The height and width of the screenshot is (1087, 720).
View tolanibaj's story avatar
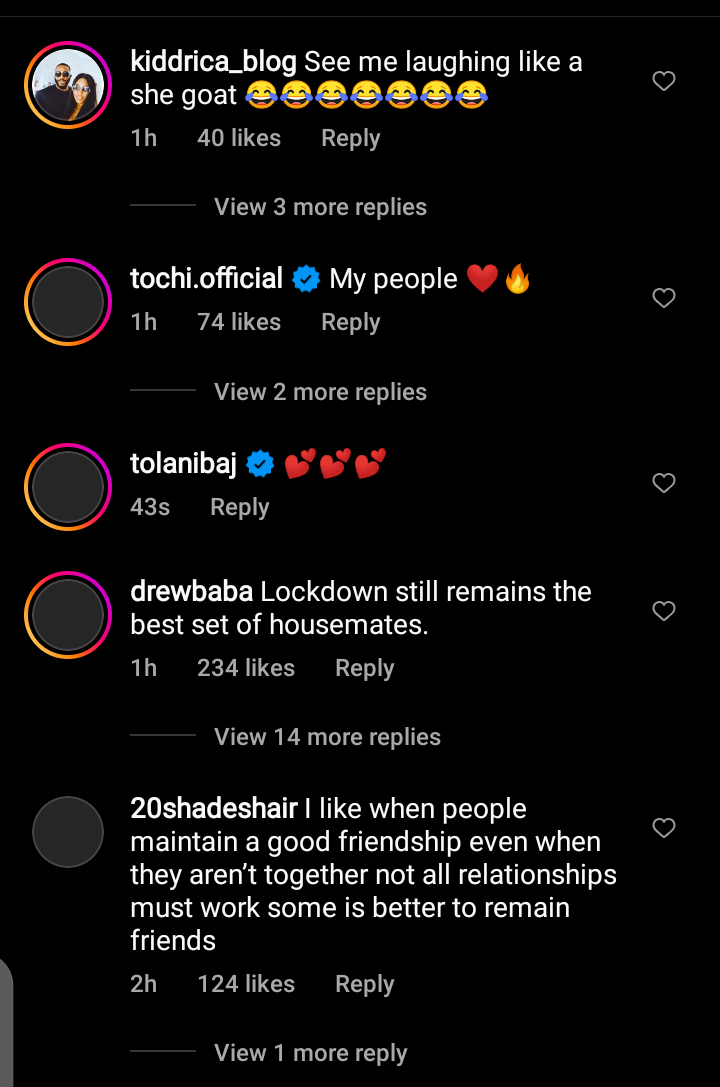coord(68,487)
